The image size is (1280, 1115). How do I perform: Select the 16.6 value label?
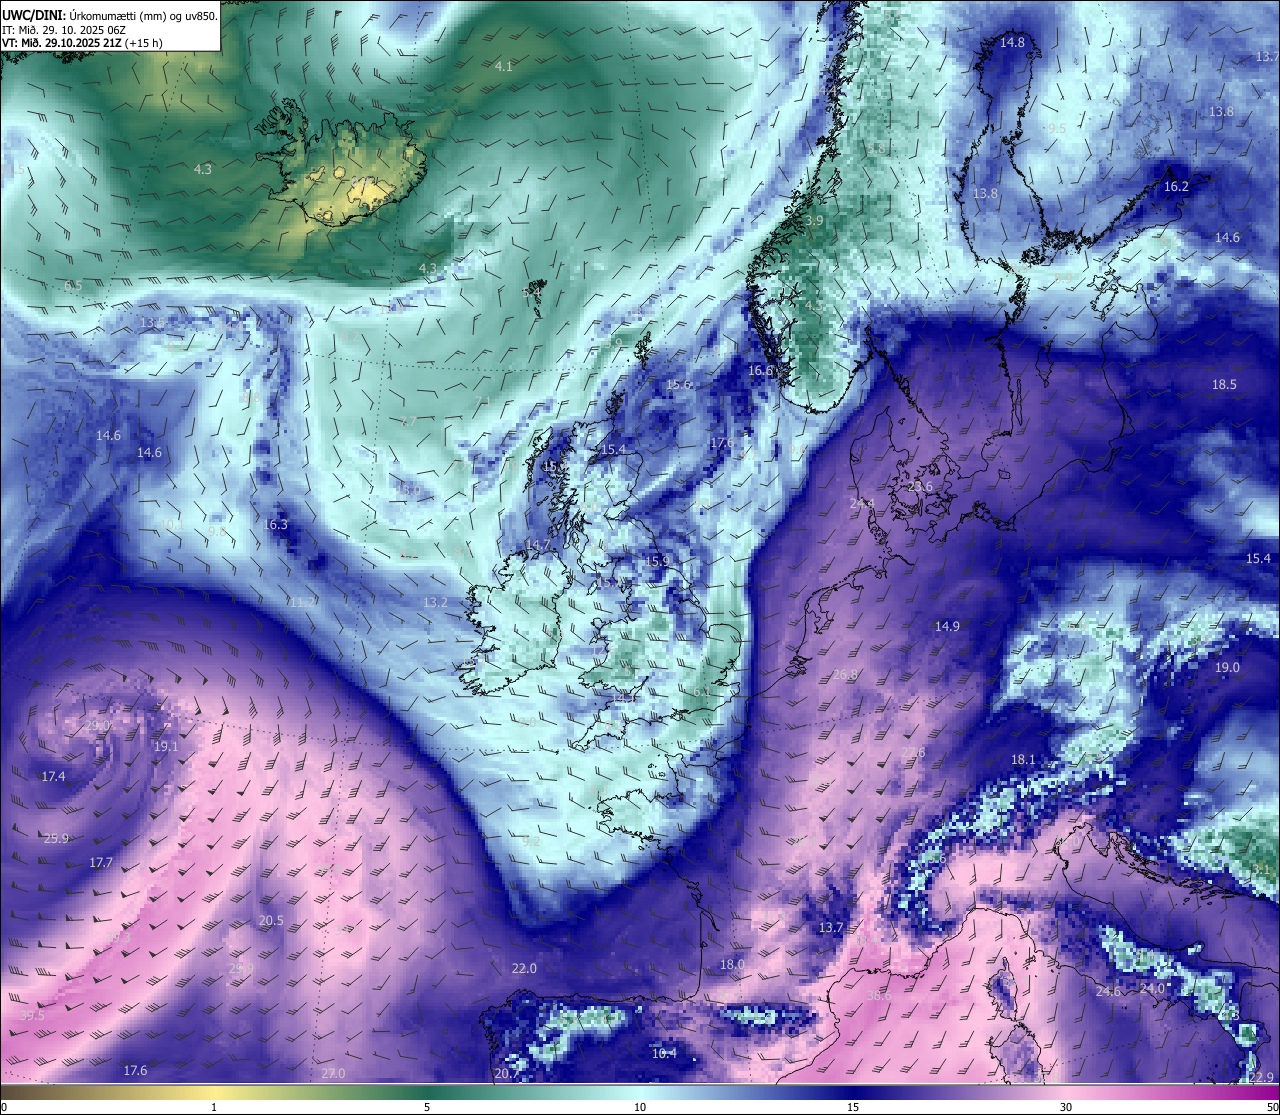[x=761, y=371]
